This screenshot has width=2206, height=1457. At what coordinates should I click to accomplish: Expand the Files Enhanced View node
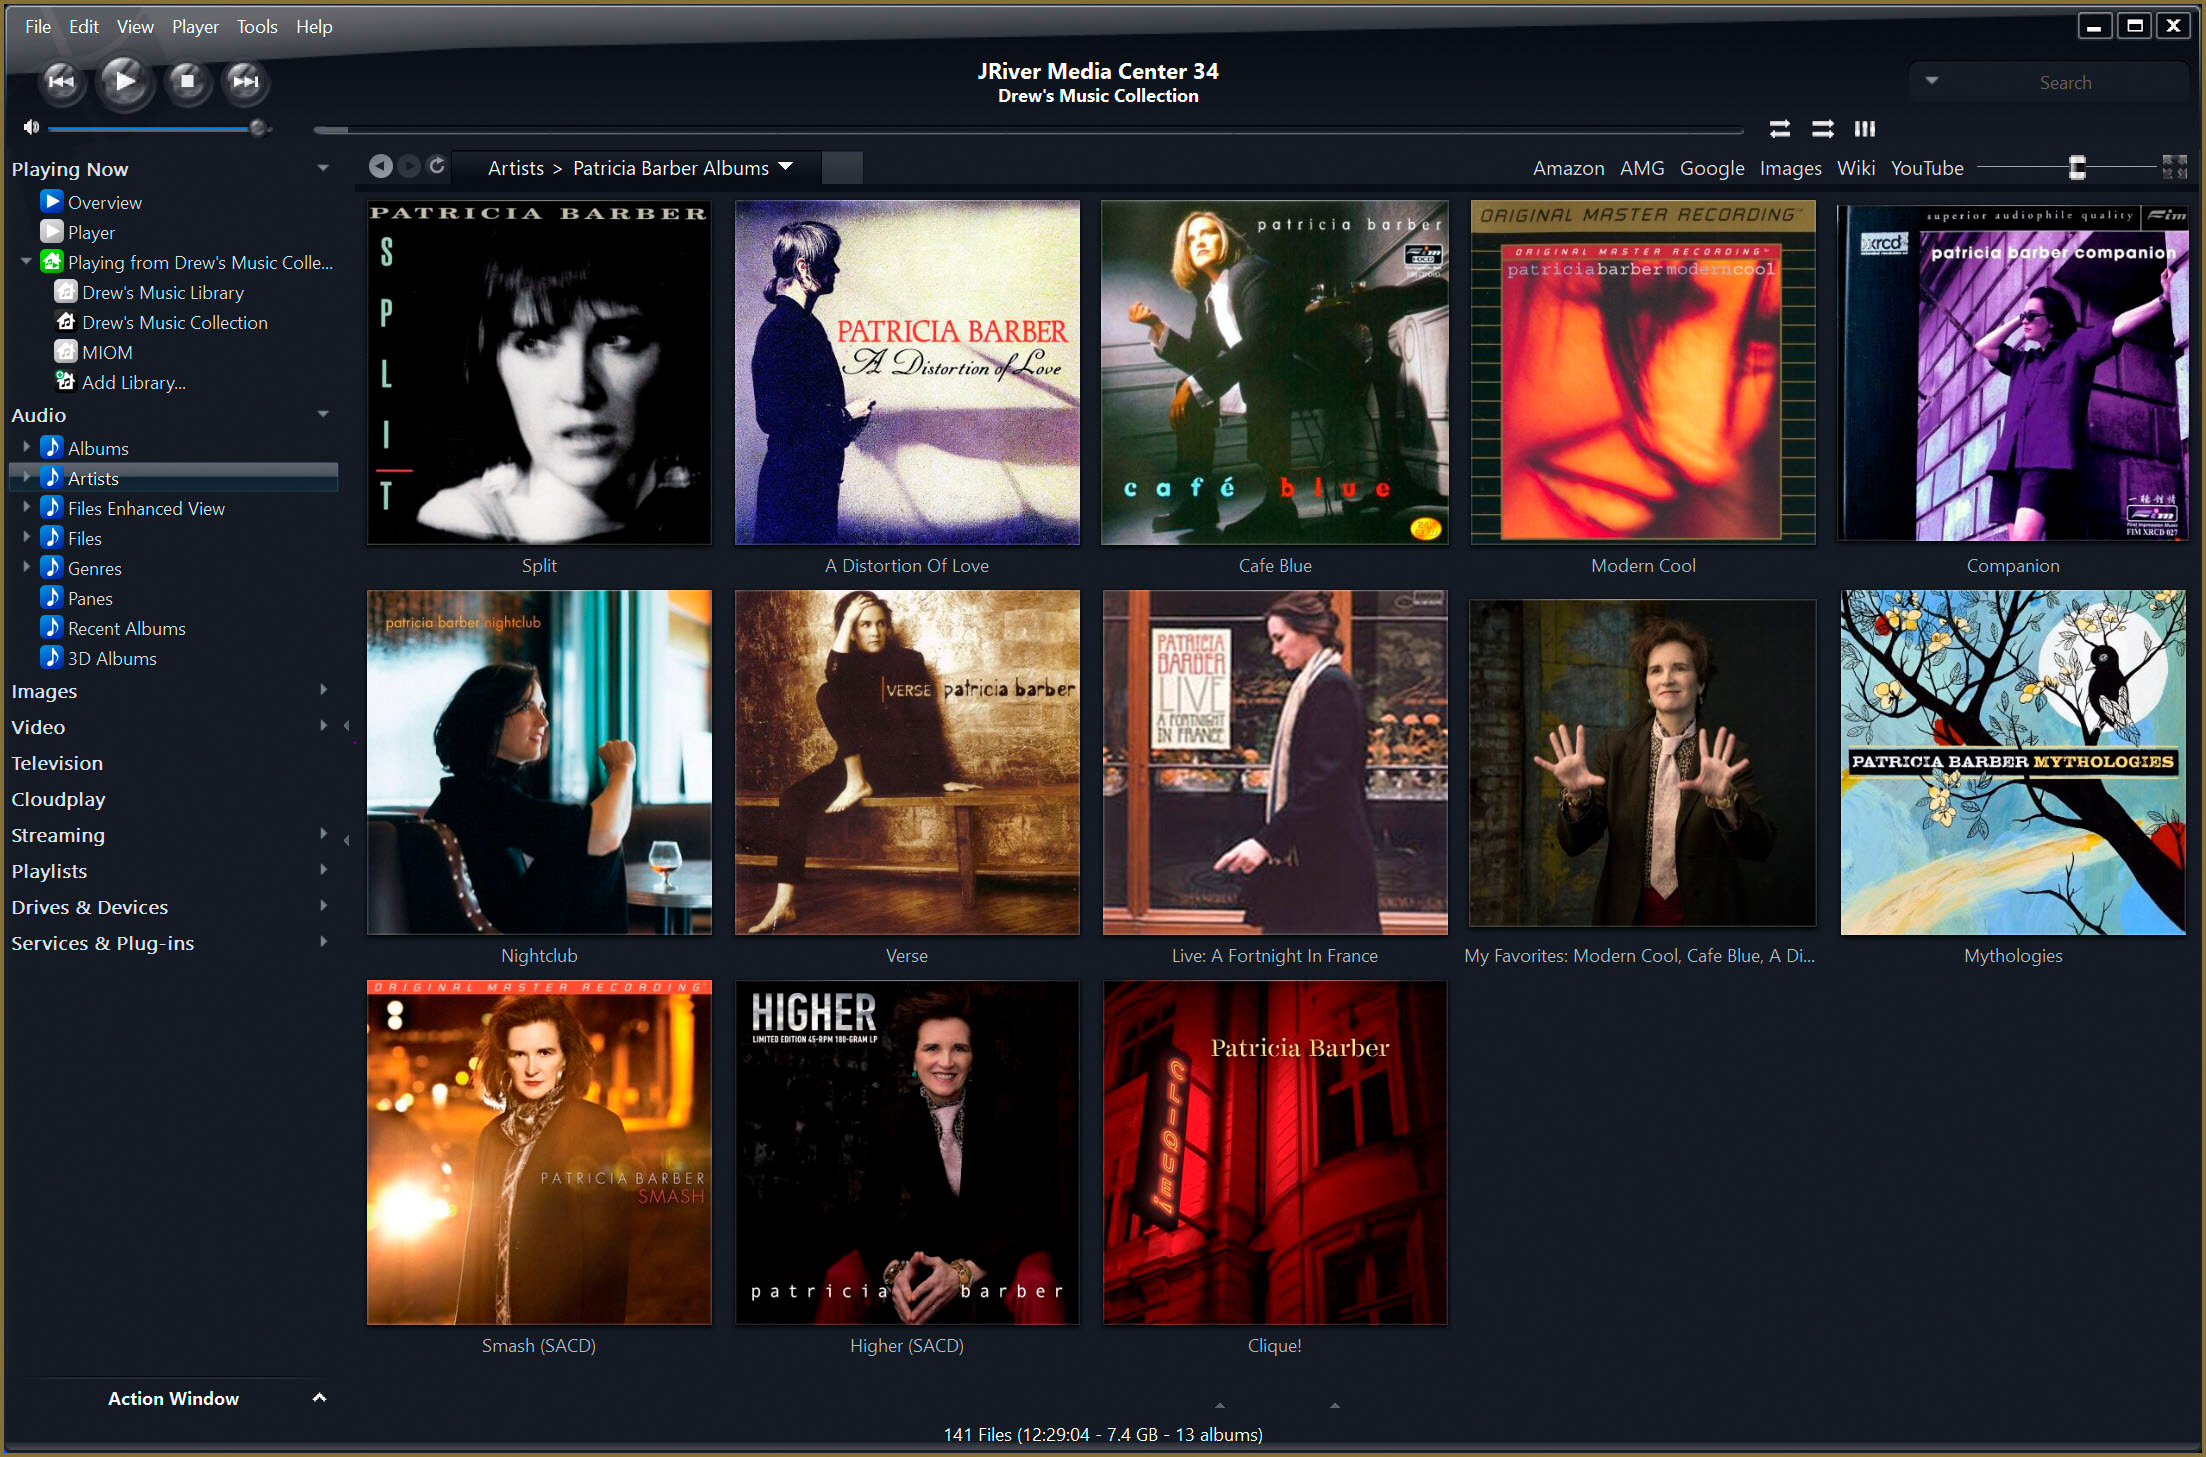click(x=27, y=507)
